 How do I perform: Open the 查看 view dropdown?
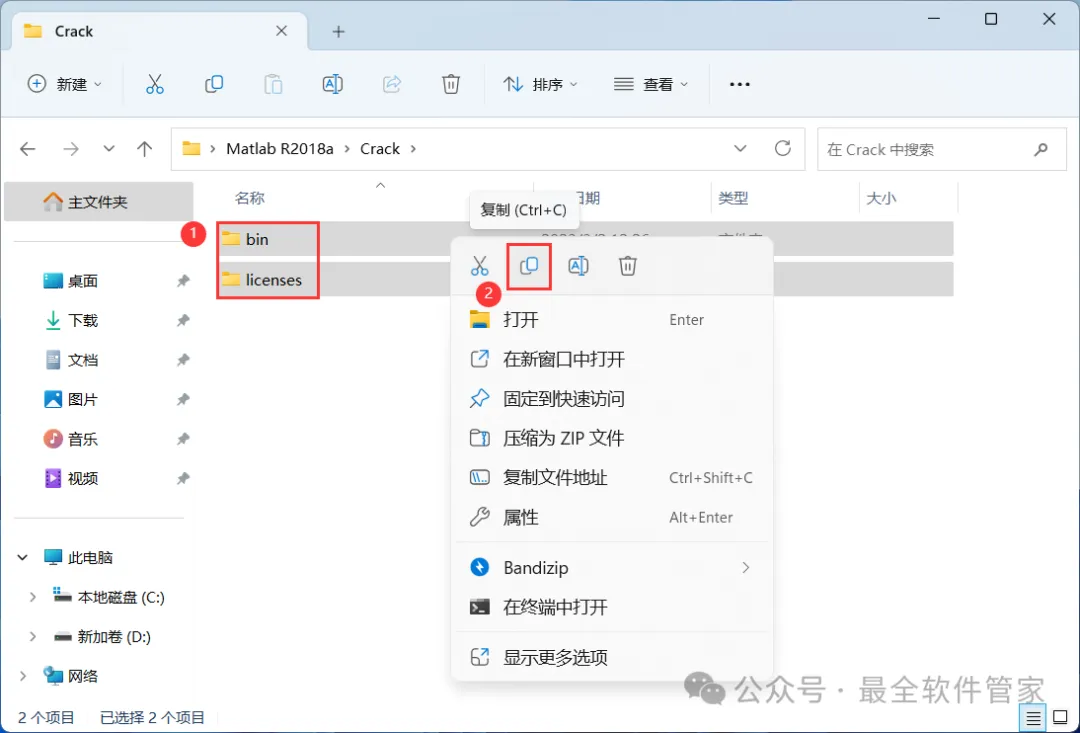tap(651, 84)
